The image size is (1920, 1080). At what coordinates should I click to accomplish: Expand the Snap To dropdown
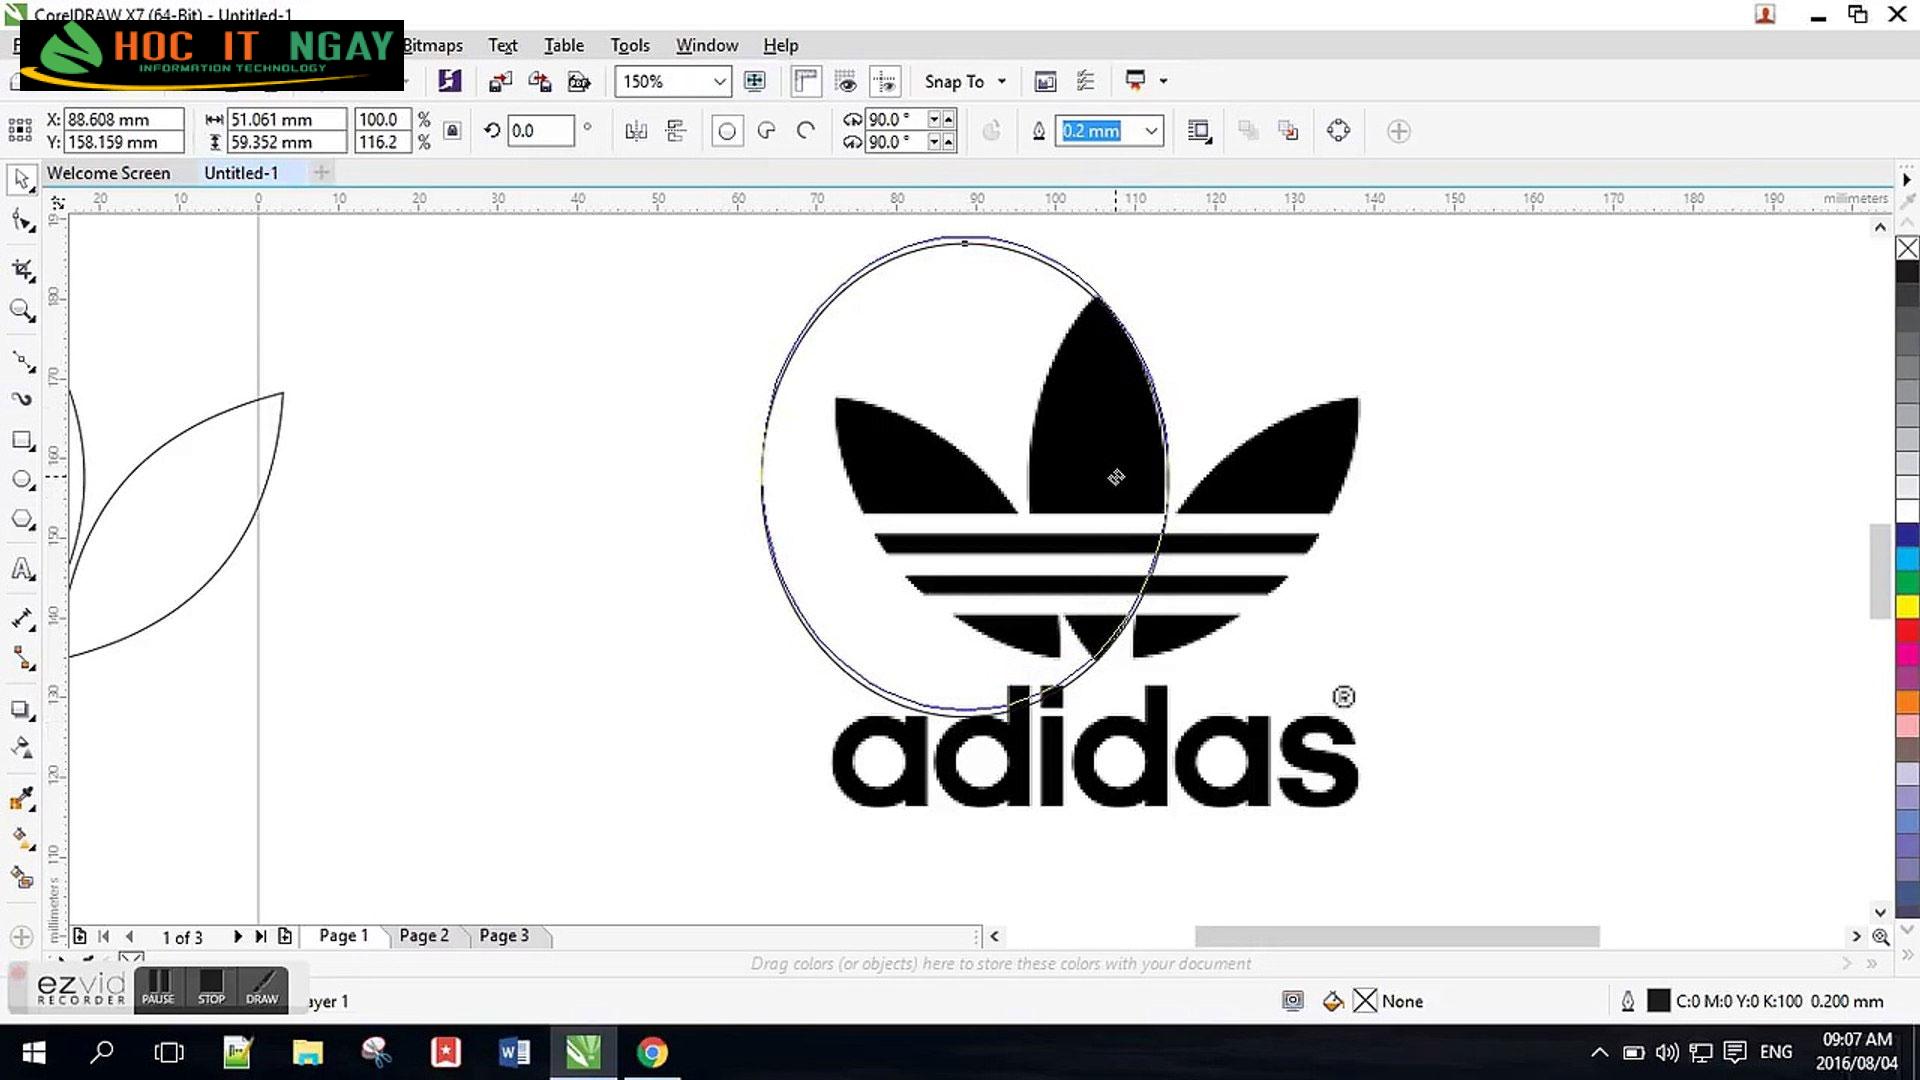pos(1002,82)
